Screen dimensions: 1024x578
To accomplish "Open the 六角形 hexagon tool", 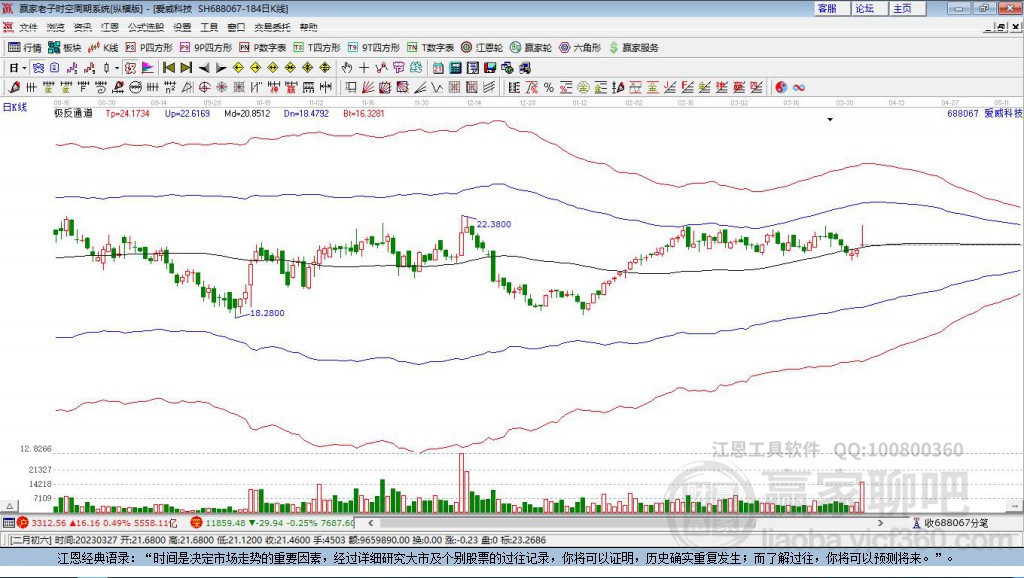I will point(580,48).
